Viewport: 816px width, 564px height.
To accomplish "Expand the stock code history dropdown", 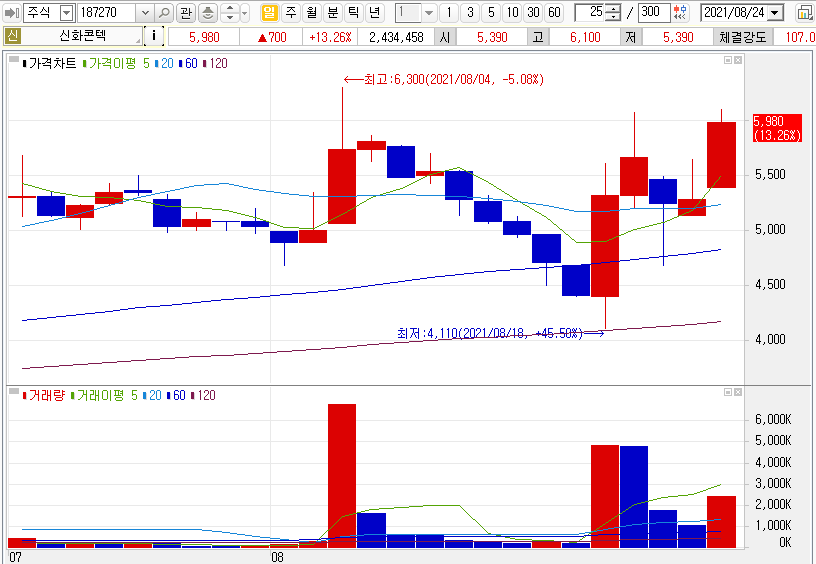I will tap(145, 12).
